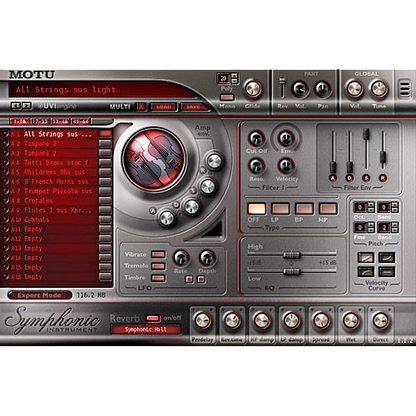Decrease the Poly voice count arrow
416x416 pixels.
pyautogui.click(x=234, y=81)
